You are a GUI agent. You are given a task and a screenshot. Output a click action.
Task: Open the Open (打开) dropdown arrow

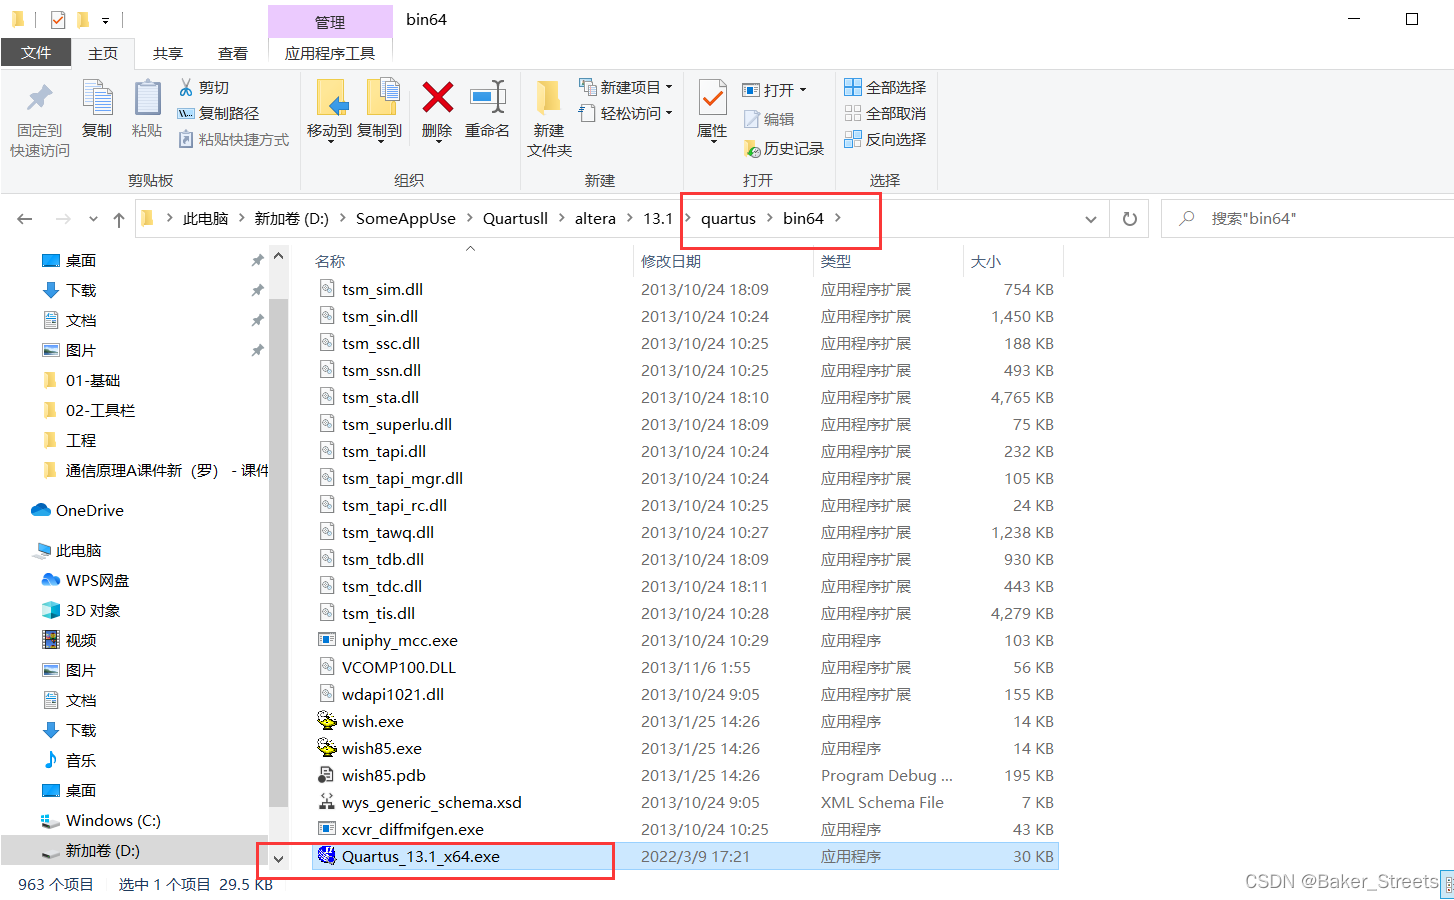(802, 89)
